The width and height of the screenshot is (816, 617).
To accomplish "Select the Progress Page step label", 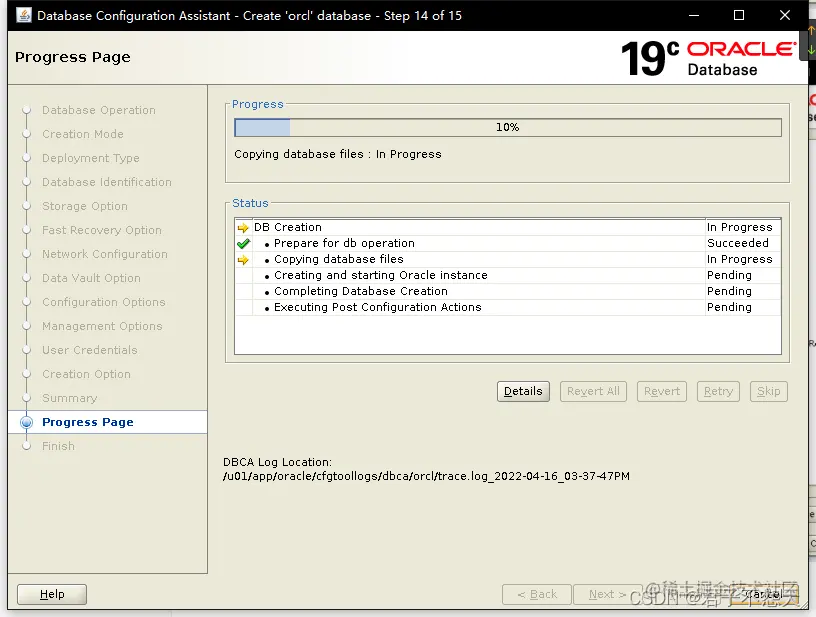I will click(87, 422).
